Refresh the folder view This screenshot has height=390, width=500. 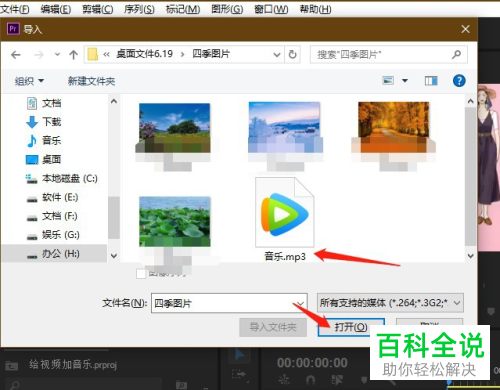(x=292, y=54)
